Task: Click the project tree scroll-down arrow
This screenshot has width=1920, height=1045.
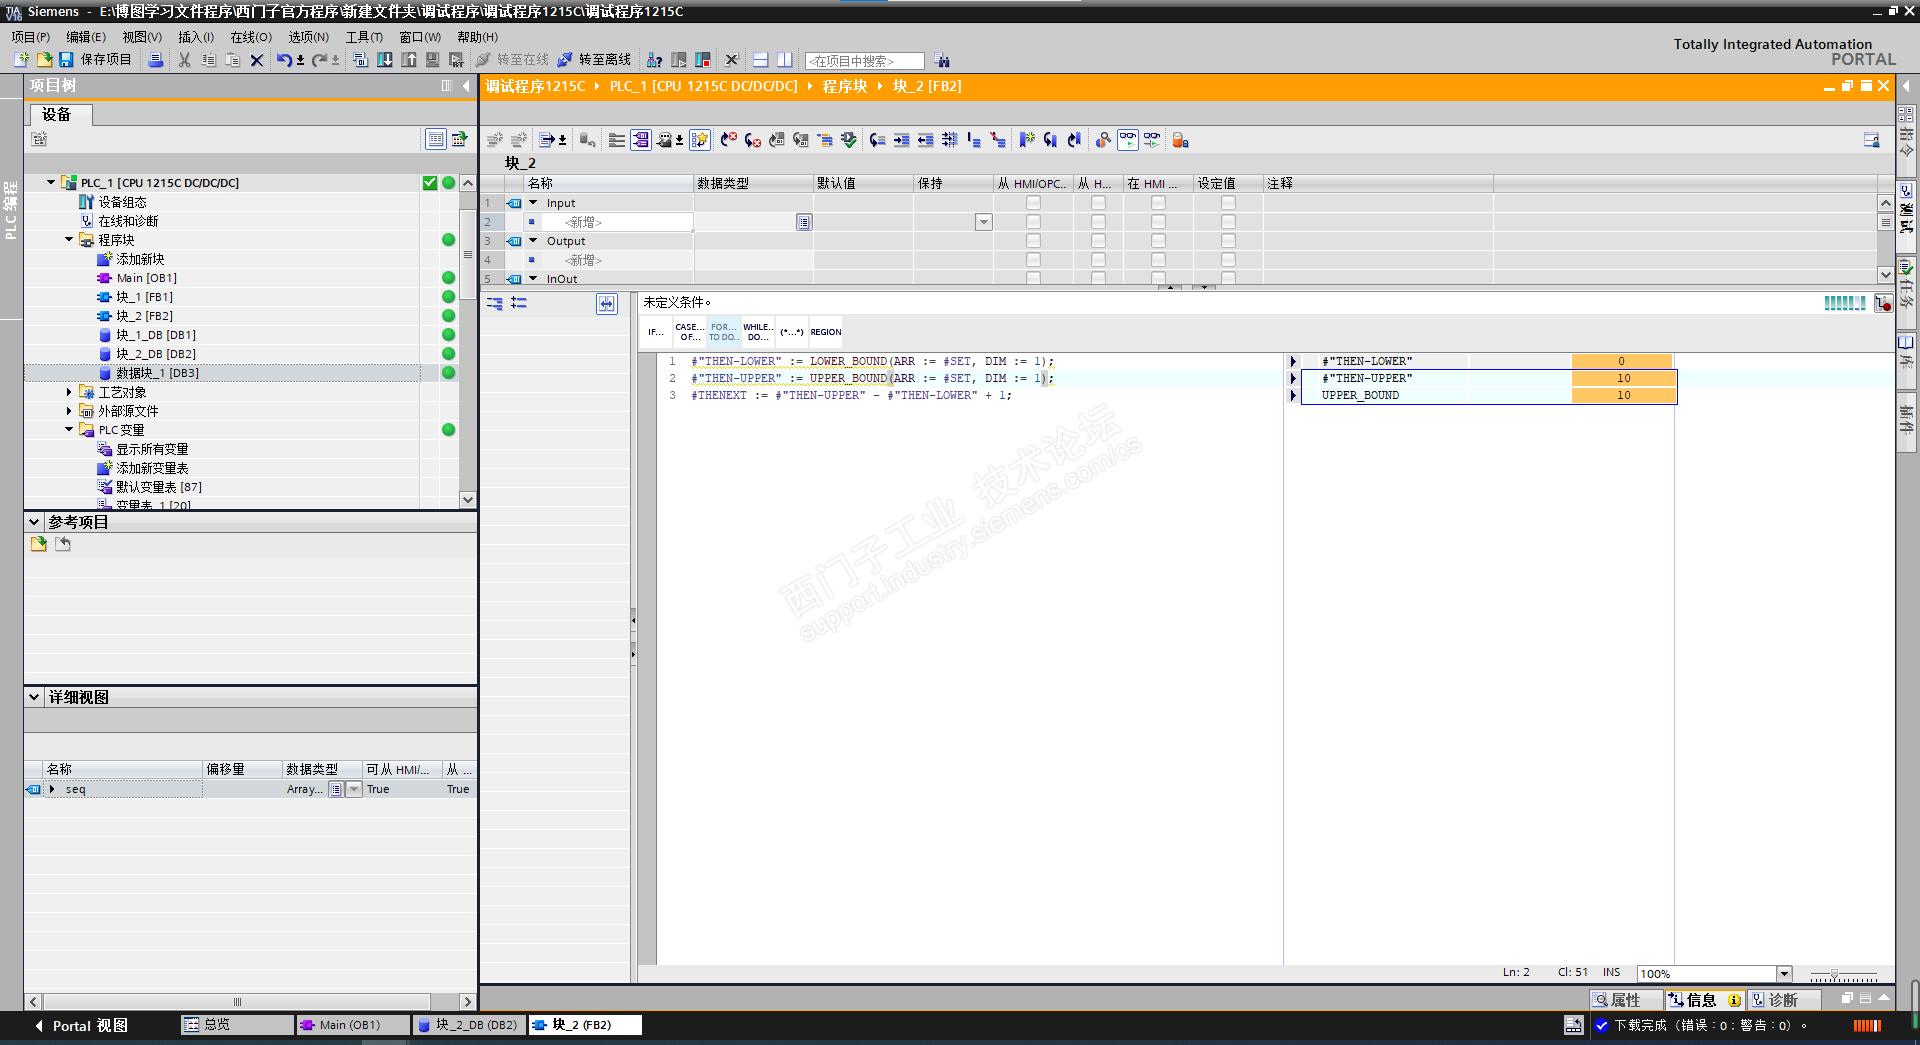Action: coord(467,499)
